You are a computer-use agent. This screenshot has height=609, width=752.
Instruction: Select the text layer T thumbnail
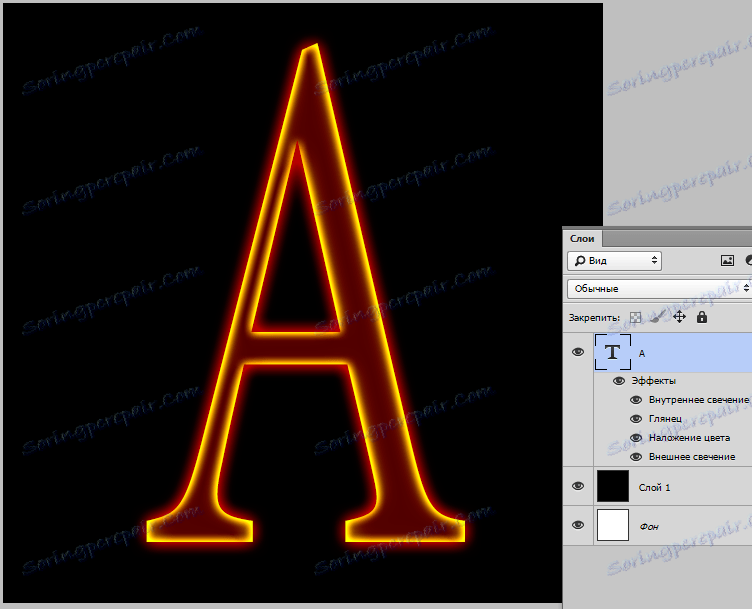click(x=612, y=352)
